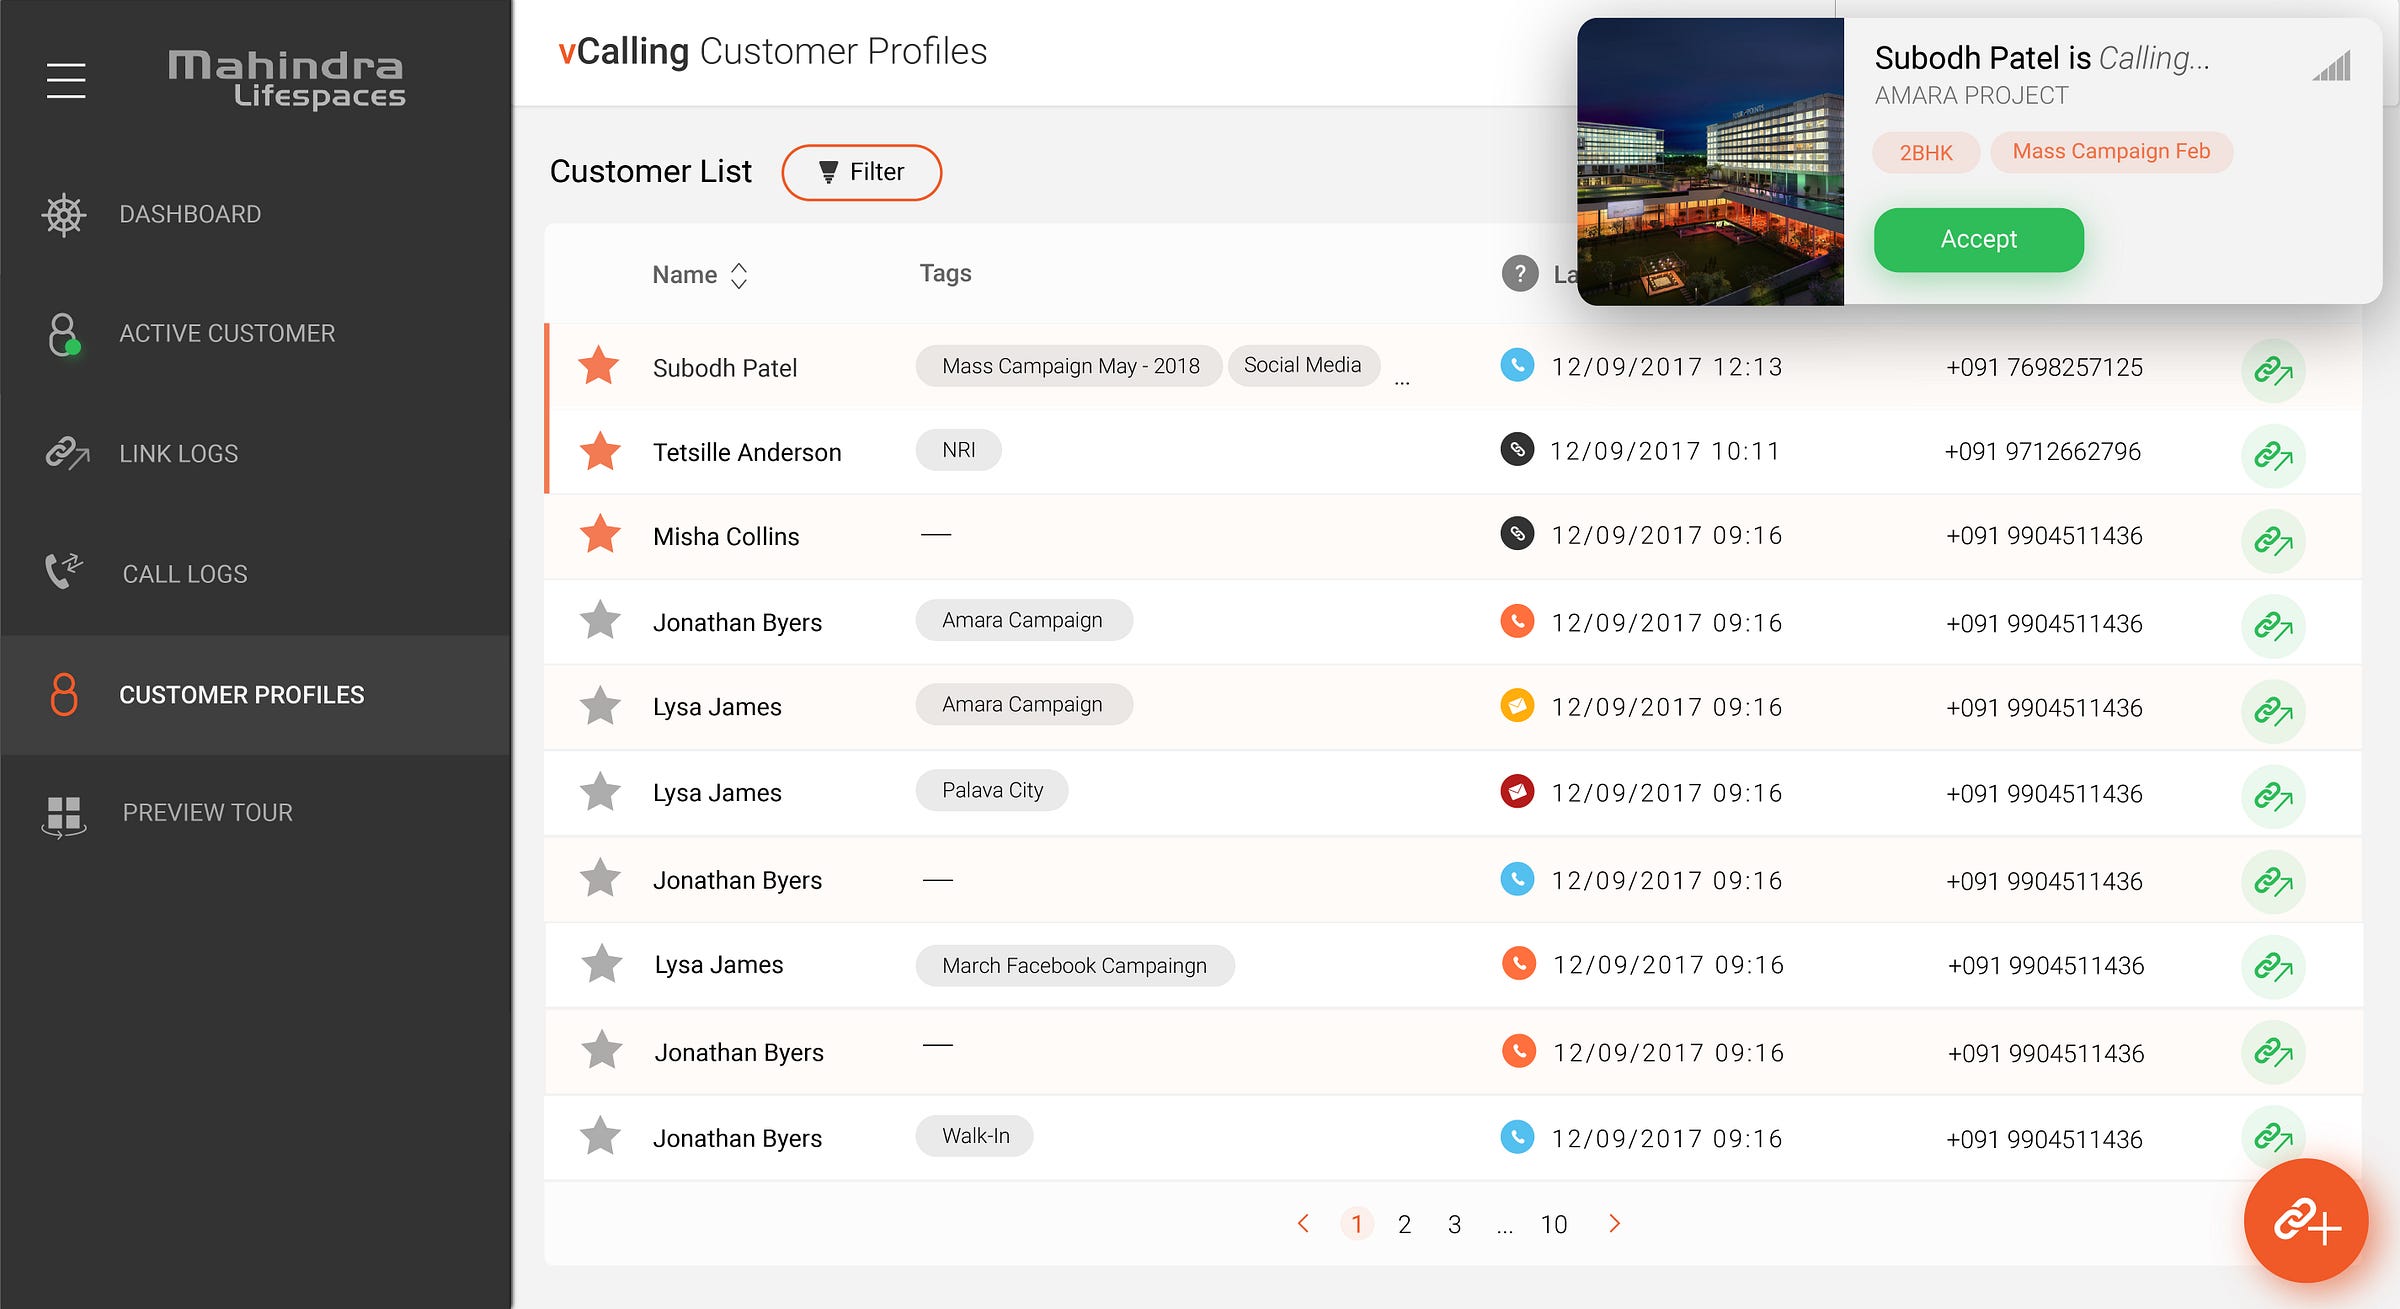This screenshot has width=2400, height=1309.
Task: Accept the incoming call from Subodh Patel
Action: (1978, 240)
